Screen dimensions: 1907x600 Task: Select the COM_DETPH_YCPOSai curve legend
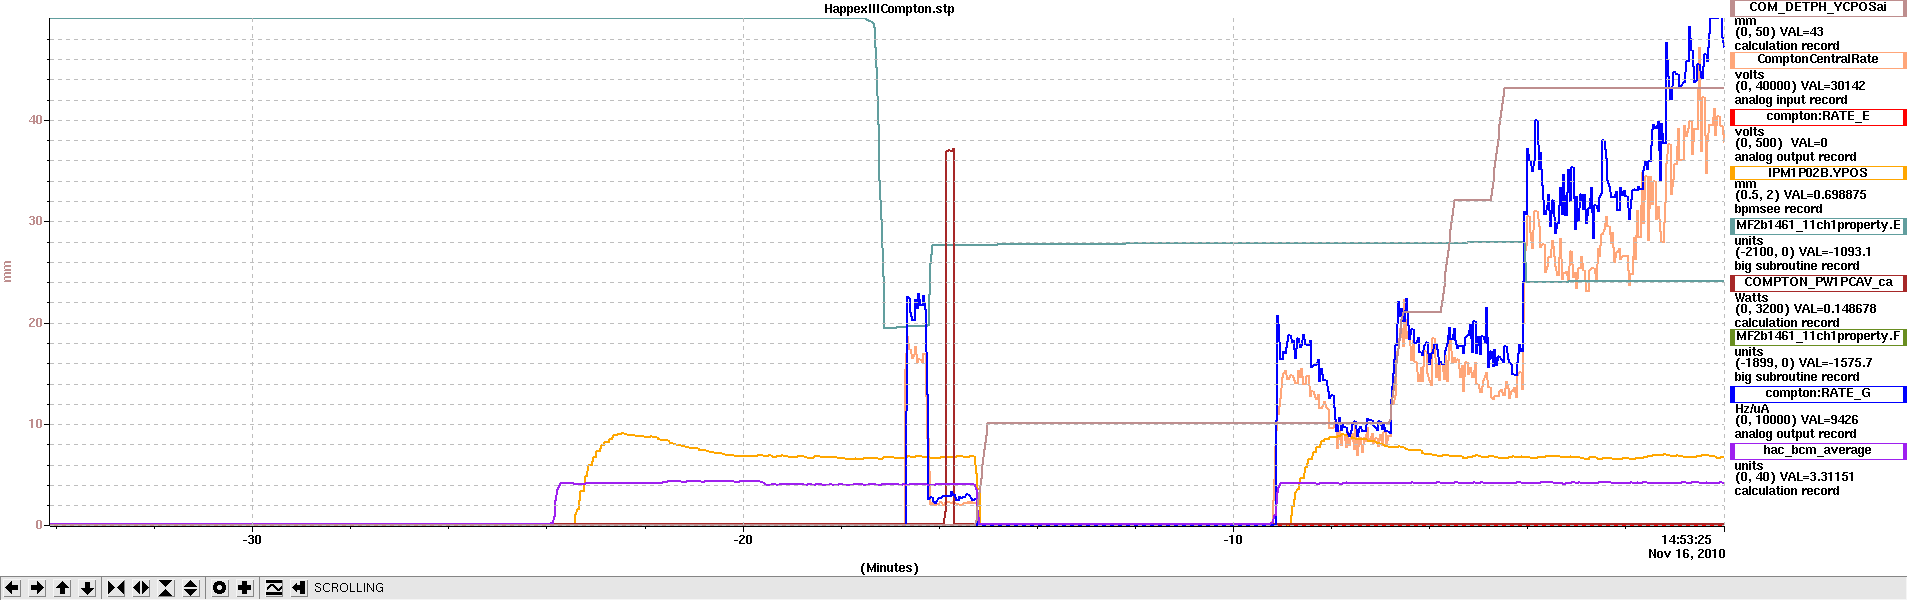pos(1818,8)
